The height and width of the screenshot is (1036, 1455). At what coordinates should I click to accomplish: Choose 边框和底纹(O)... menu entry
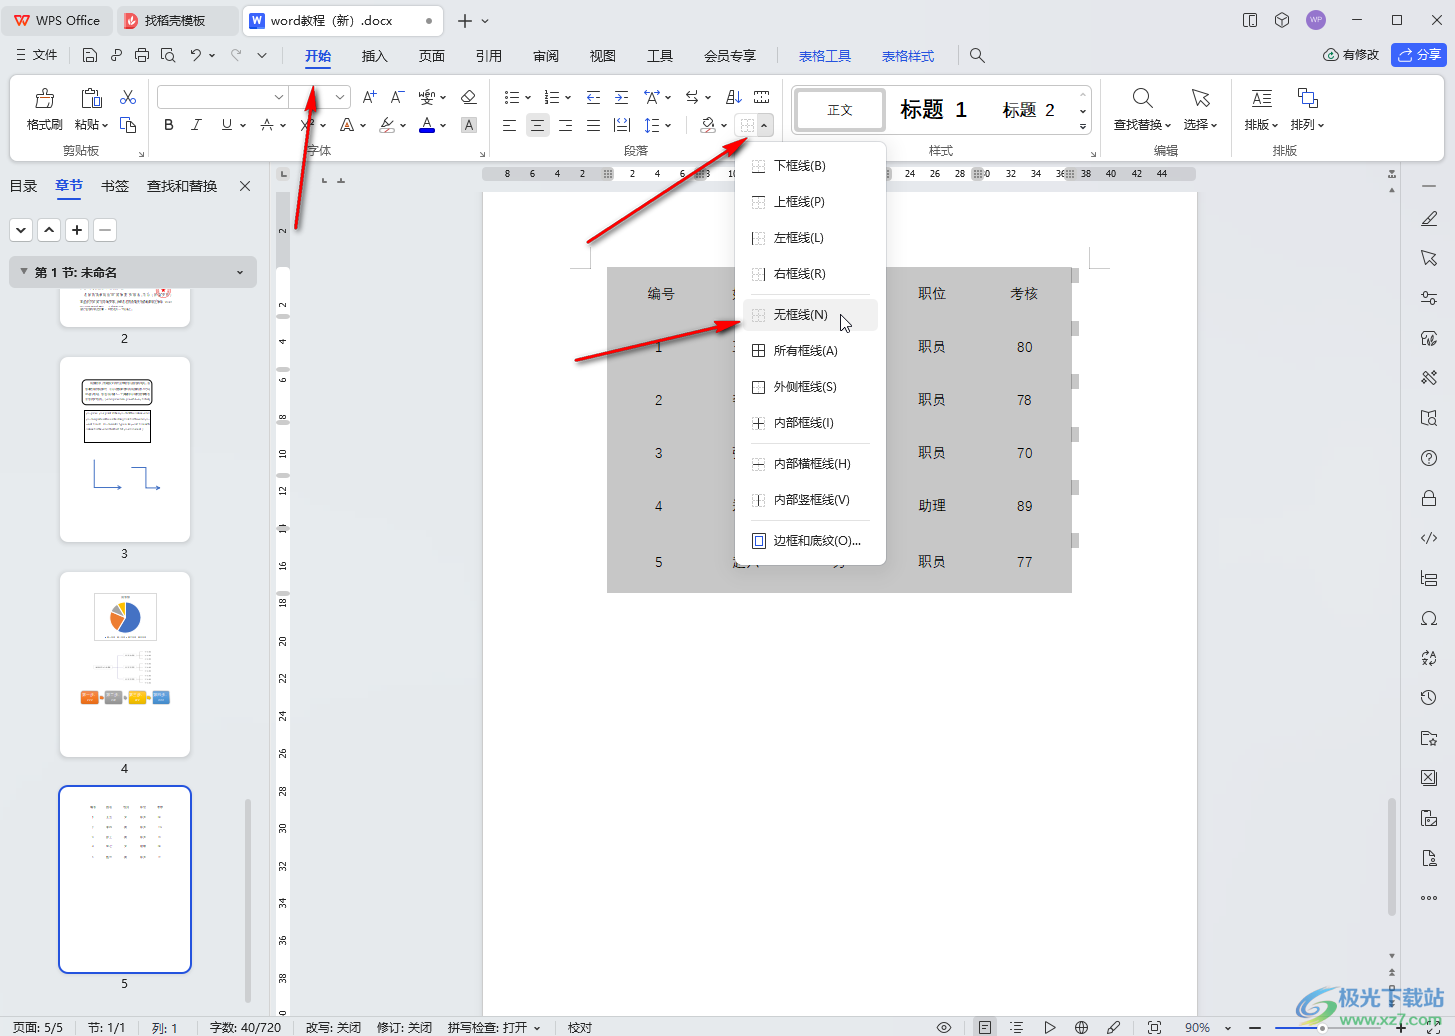tap(810, 541)
